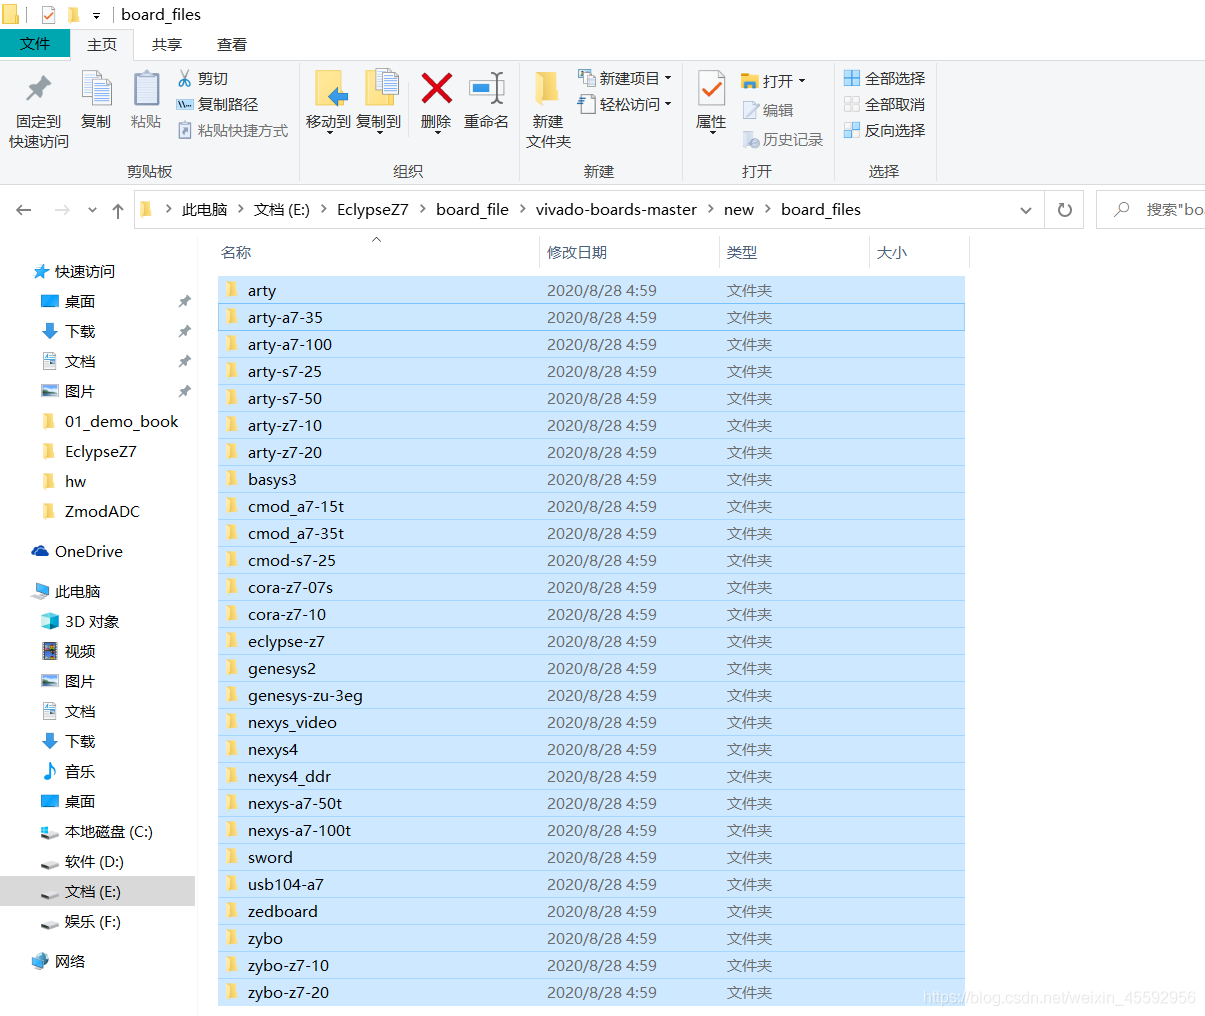Sort by Size (大小) column header
The height and width of the screenshot is (1016, 1205).
pyautogui.click(x=919, y=252)
